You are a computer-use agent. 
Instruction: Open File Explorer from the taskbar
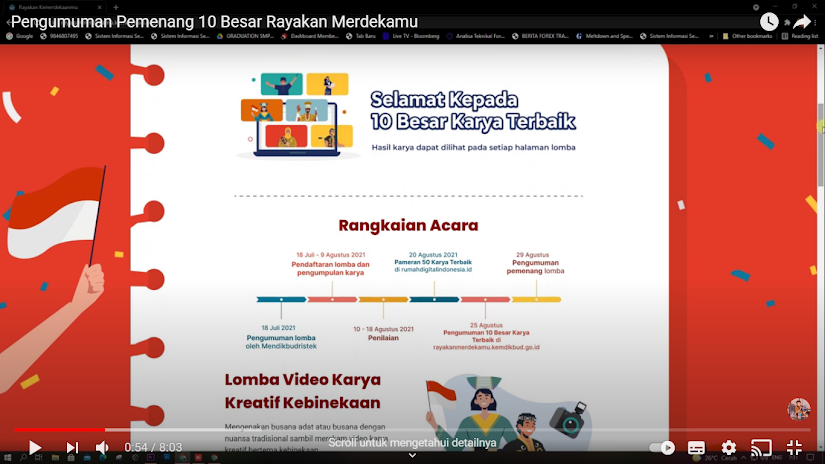coord(55,458)
